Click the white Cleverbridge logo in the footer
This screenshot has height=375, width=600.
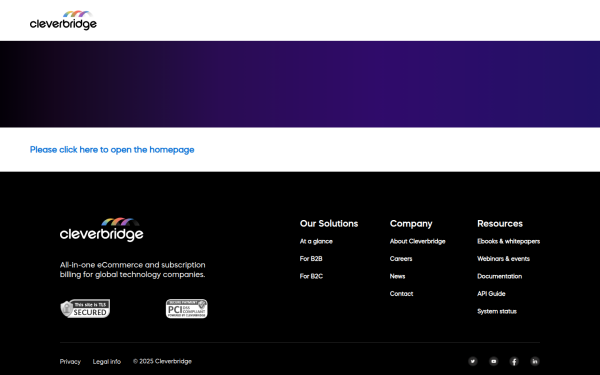[x=101, y=230]
